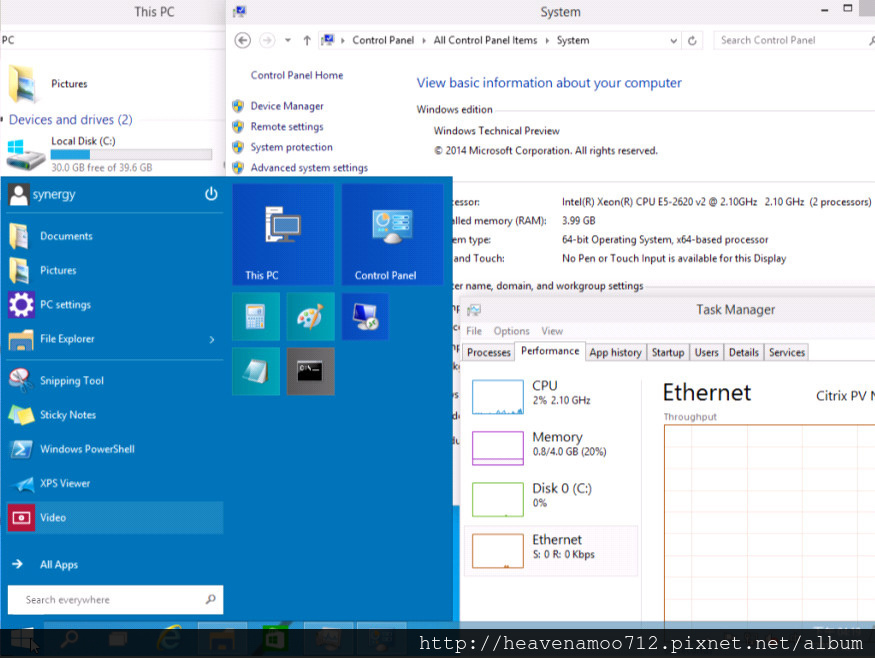875x658 pixels.
Task: Open Device Manager from the System sidebar
Action: pyautogui.click(x=287, y=106)
